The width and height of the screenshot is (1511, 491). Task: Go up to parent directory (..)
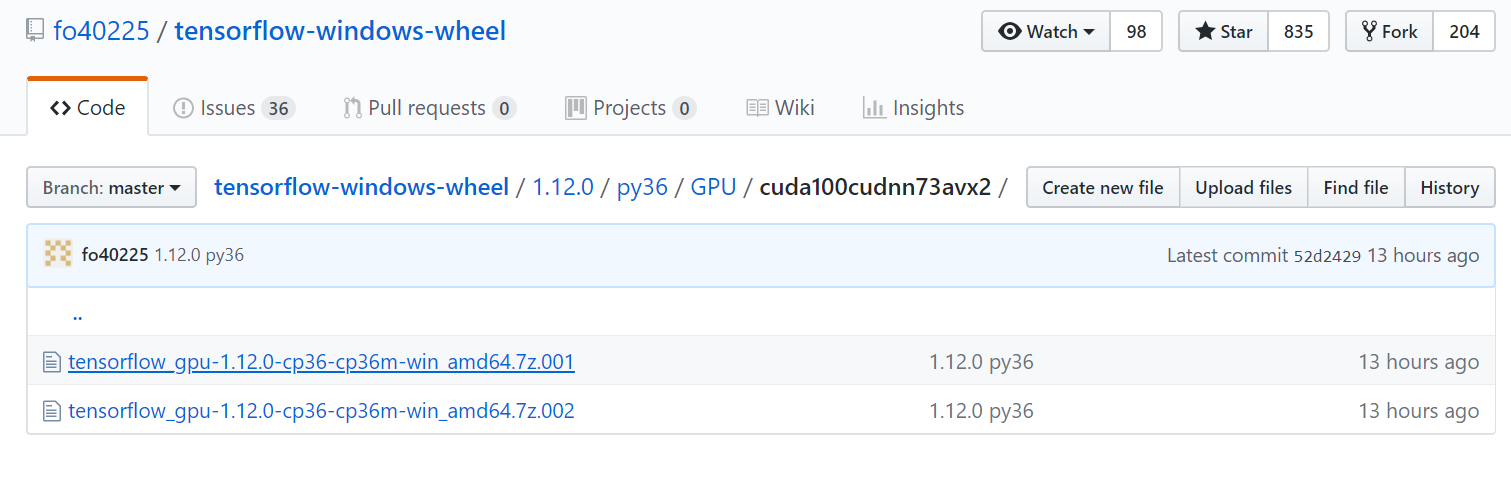click(77, 315)
